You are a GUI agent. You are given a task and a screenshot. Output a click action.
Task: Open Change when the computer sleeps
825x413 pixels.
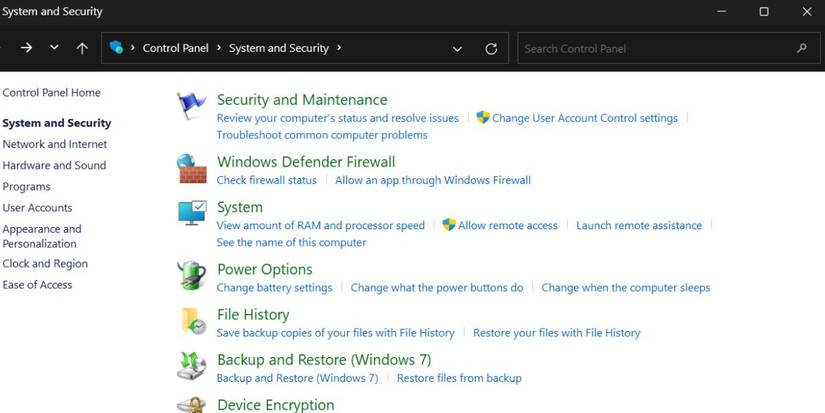pyautogui.click(x=626, y=288)
